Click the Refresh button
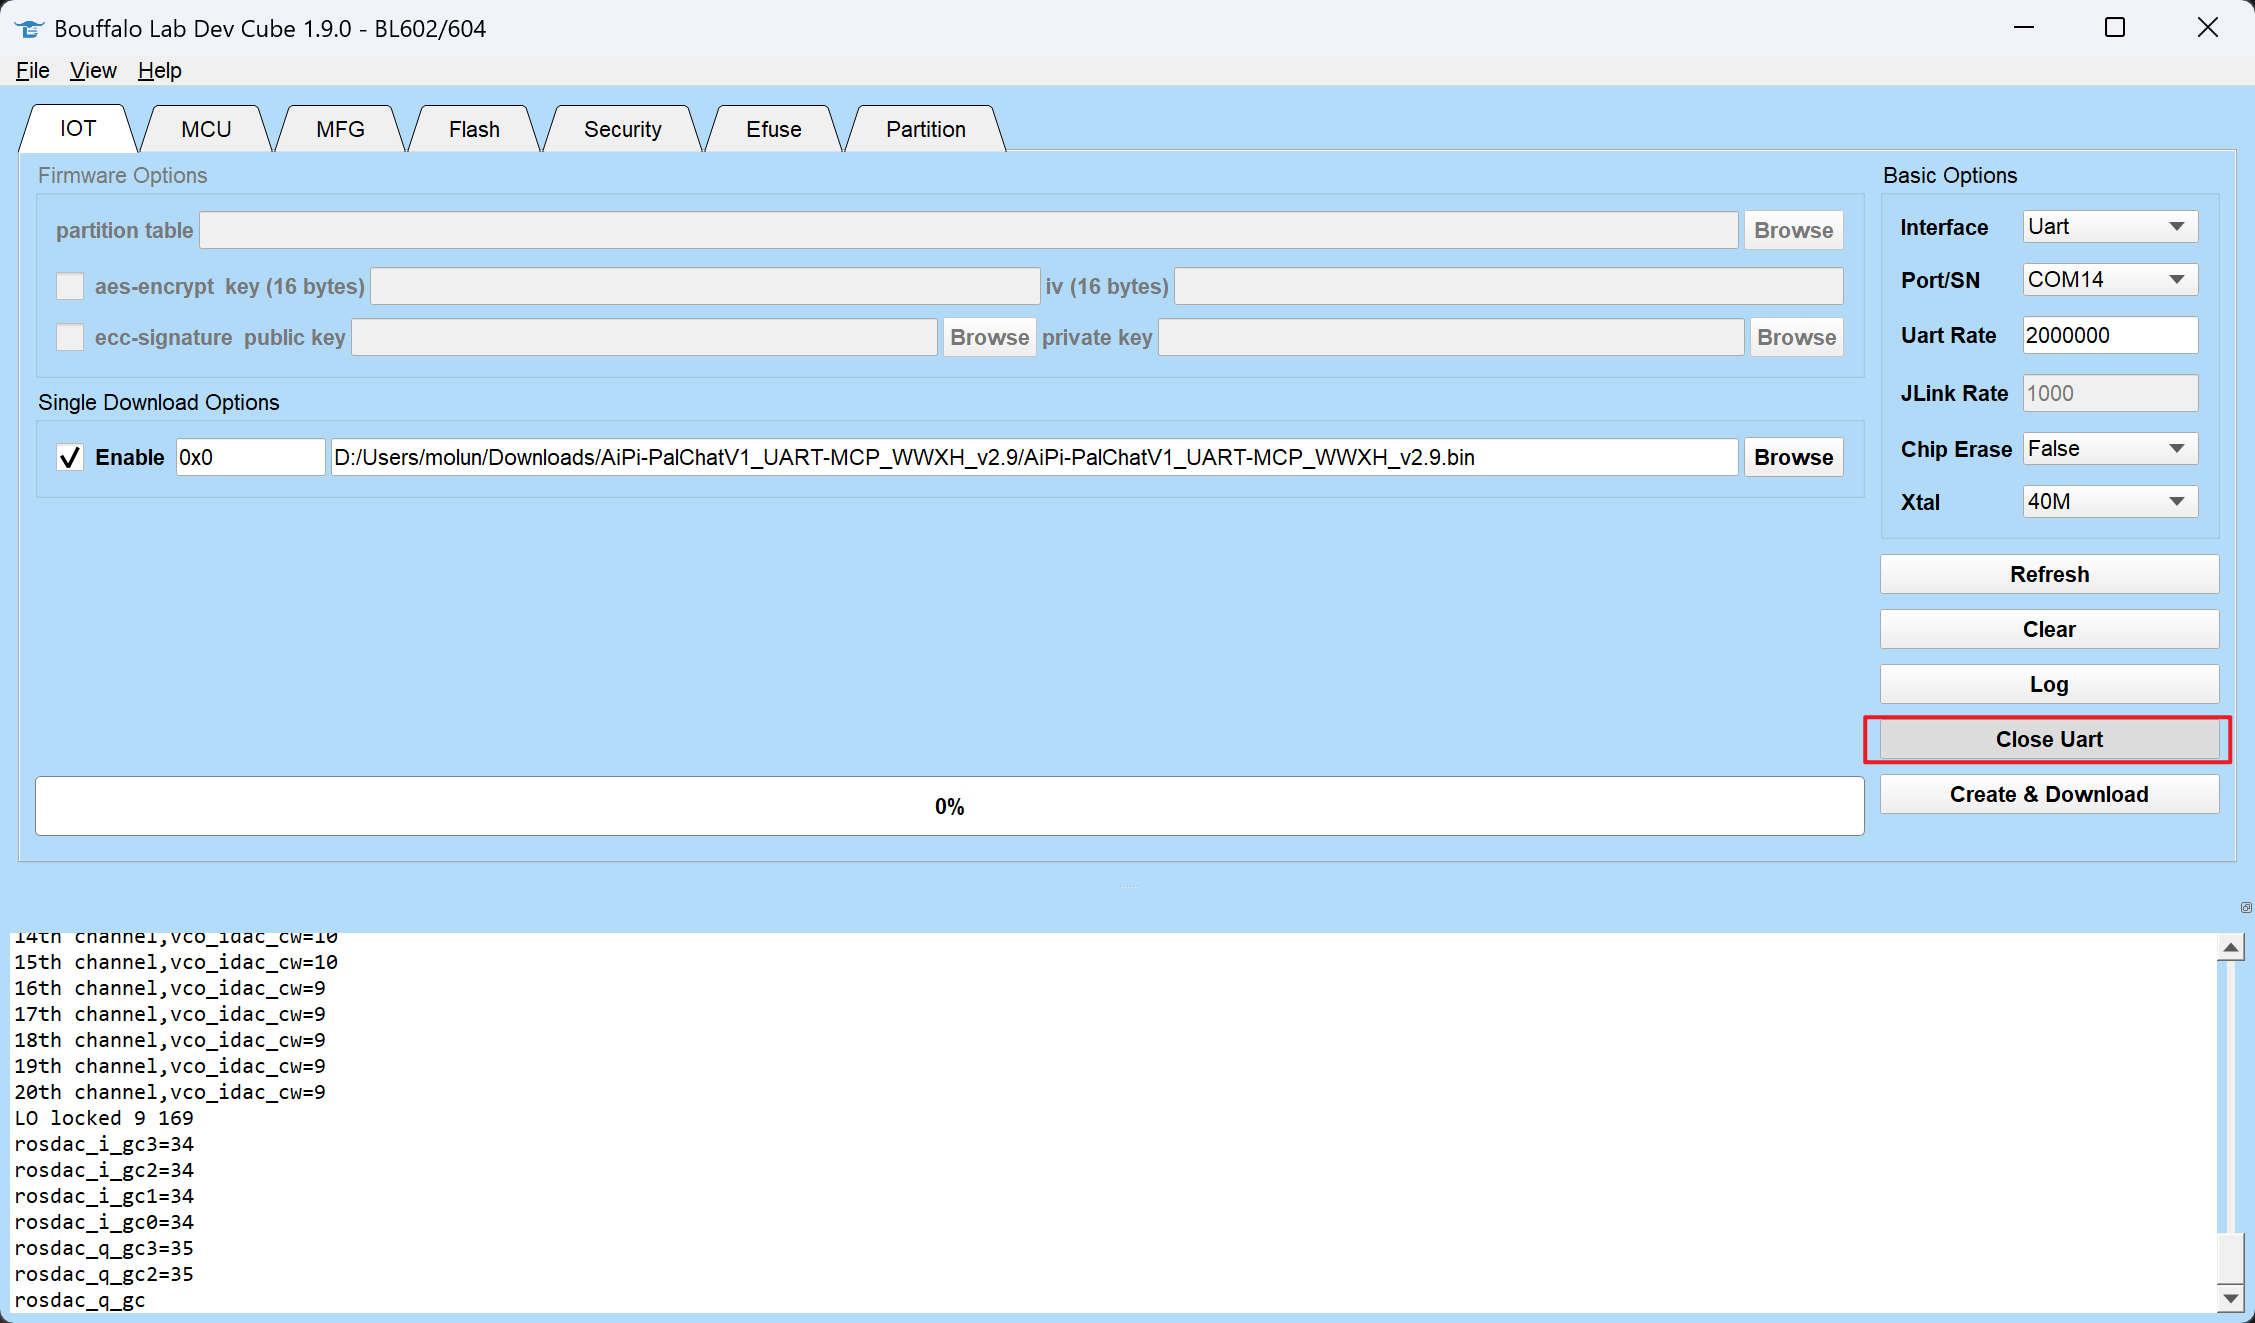The height and width of the screenshot is (1323, 2255). click(x=2049, y=574)
